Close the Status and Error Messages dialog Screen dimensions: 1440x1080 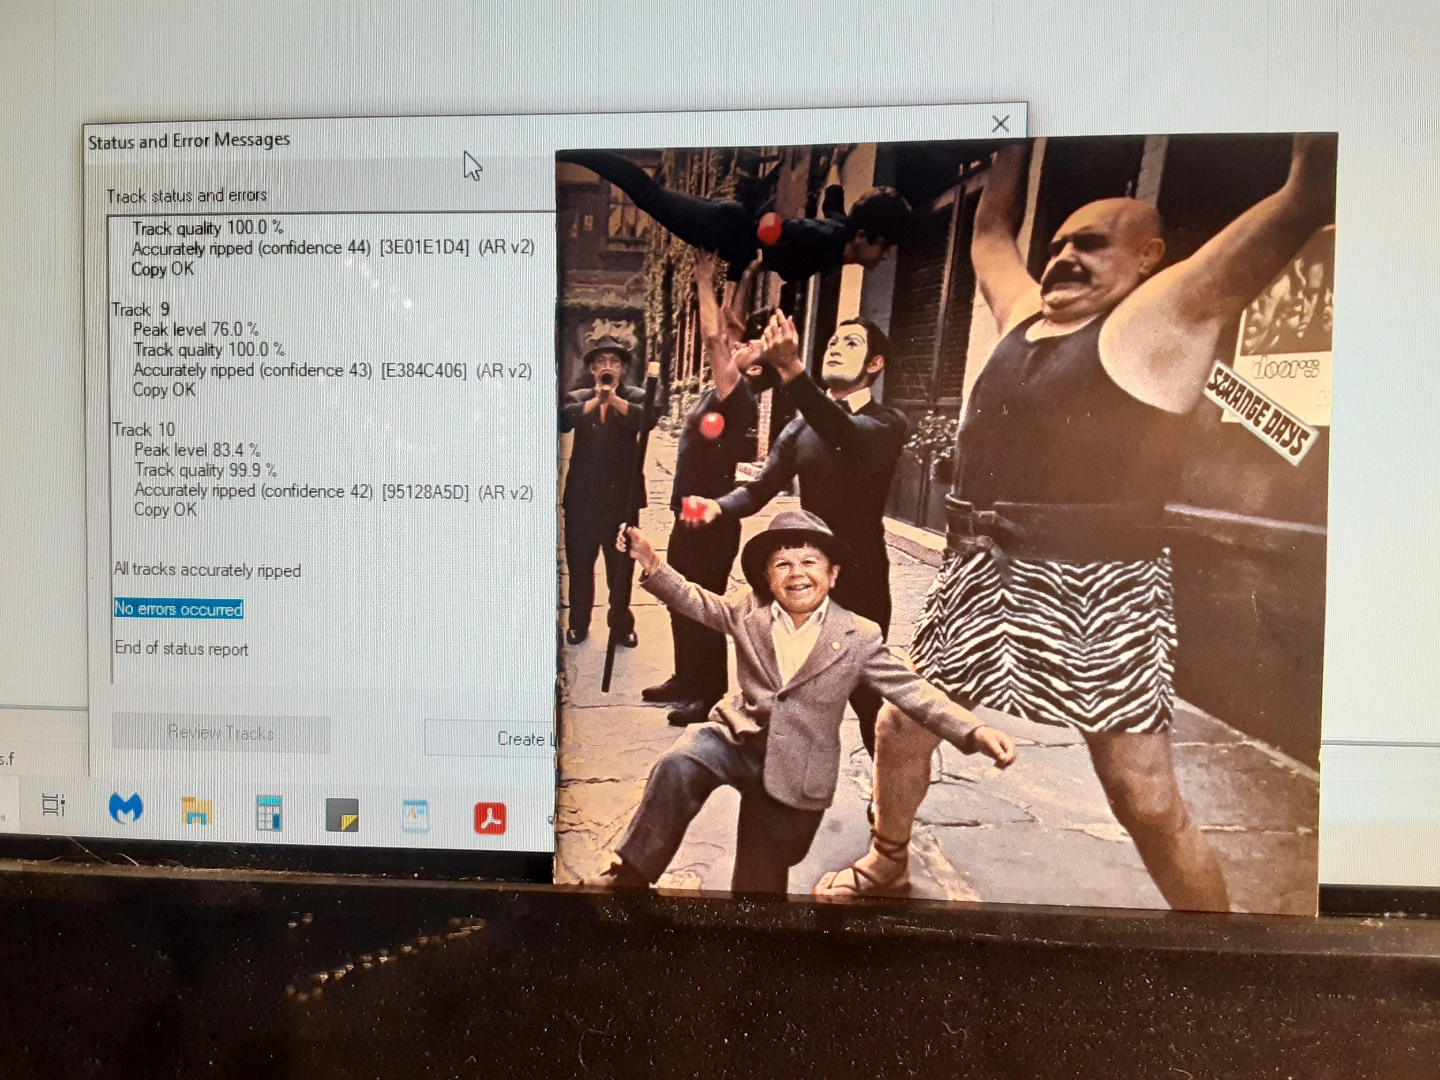[1000, 124]
